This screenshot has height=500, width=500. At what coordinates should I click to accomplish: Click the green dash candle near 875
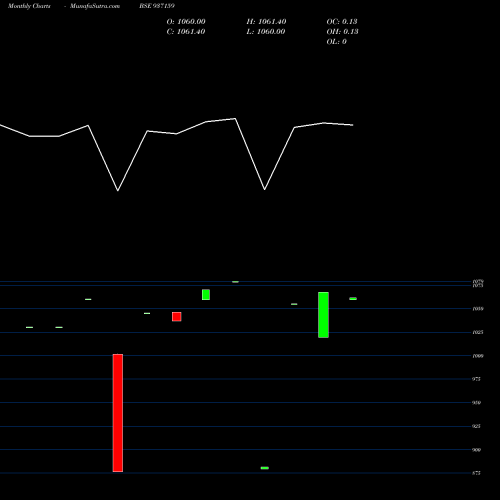265,468
